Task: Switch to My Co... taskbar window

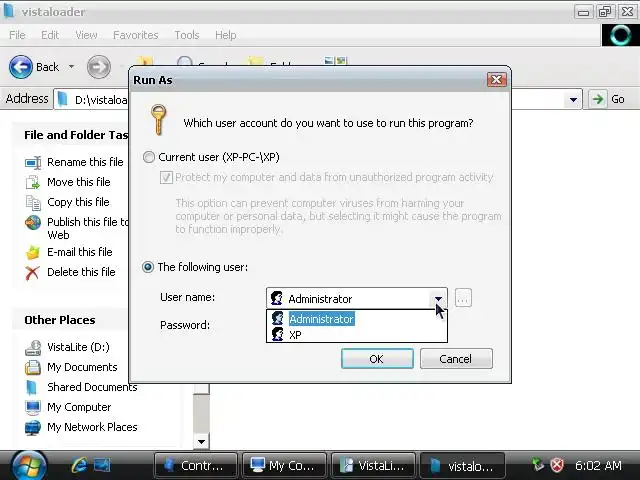Action: [x=284, y=466]
